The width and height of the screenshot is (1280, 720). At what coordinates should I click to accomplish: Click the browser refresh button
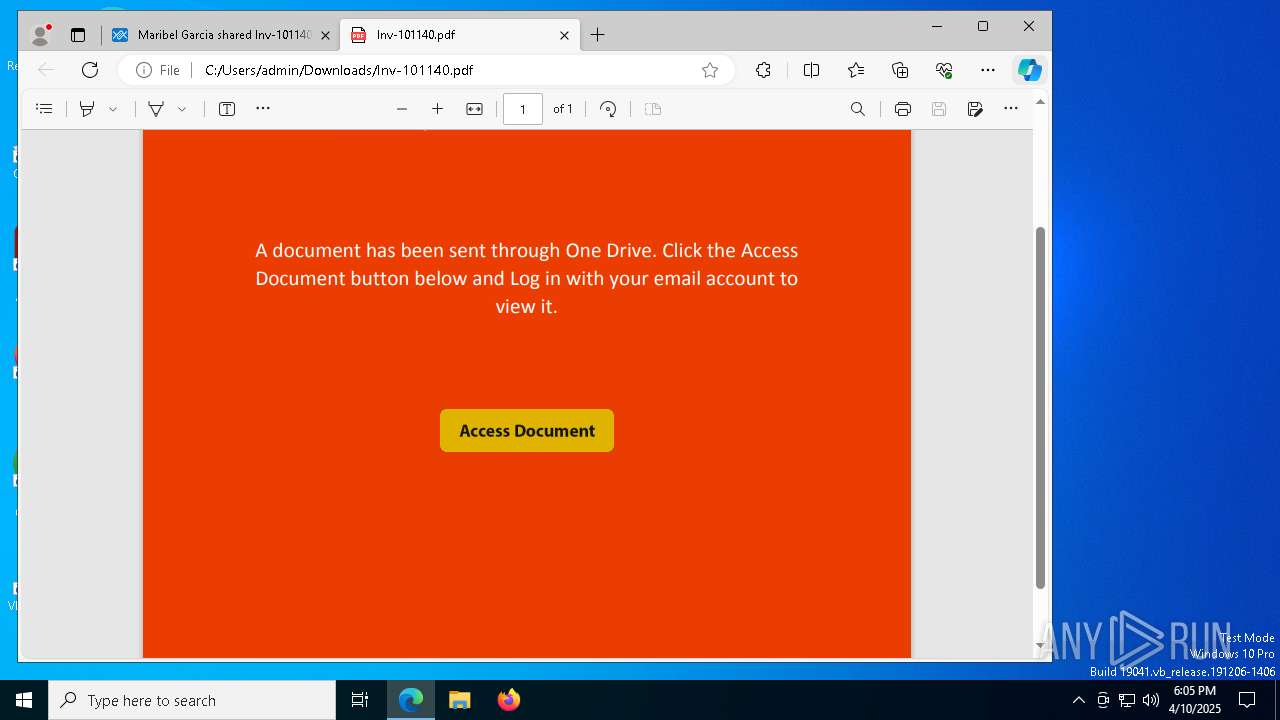pos(90,70)
